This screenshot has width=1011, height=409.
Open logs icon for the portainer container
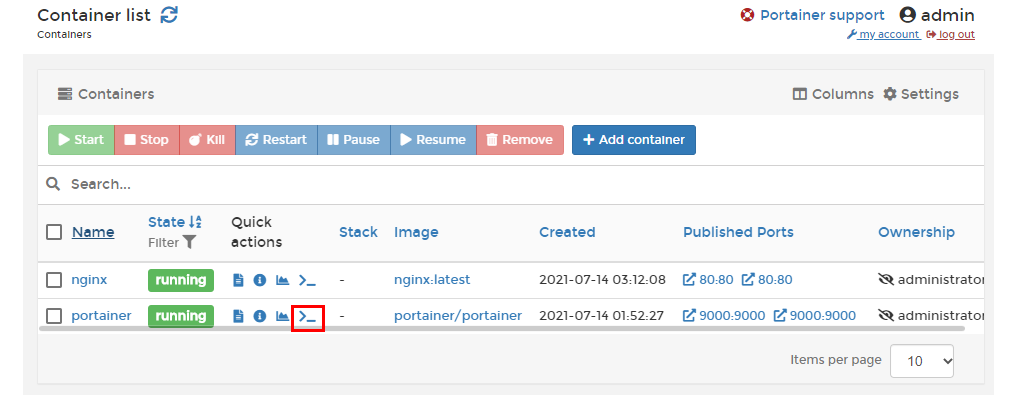239,316
